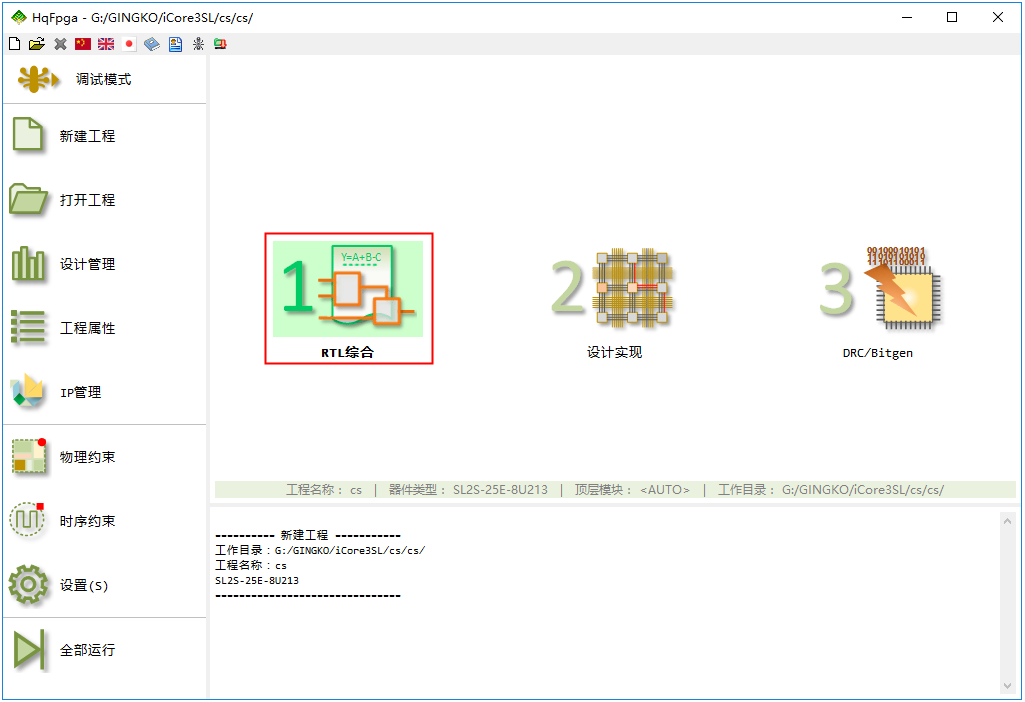This screenshot has height=702, width=1025.
Task: Click the new file toolbar icon
Action: (14, 44)
